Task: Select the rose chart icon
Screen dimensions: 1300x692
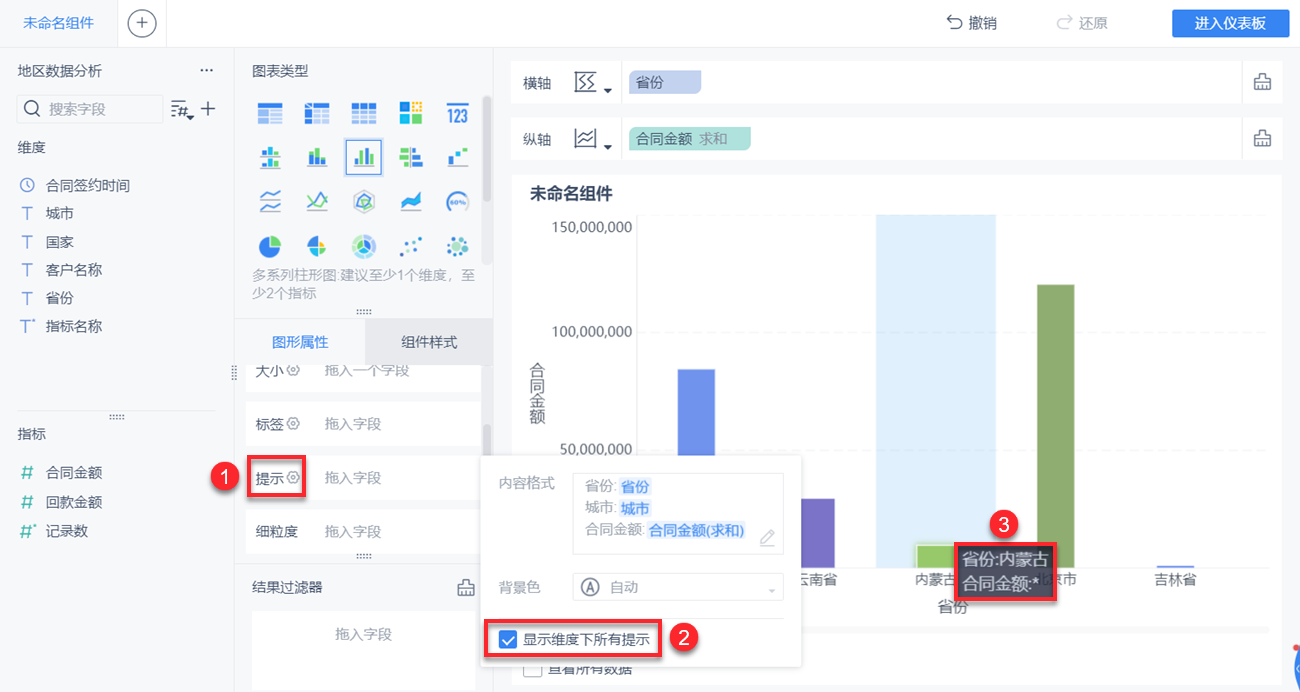Action: point(317,246)
